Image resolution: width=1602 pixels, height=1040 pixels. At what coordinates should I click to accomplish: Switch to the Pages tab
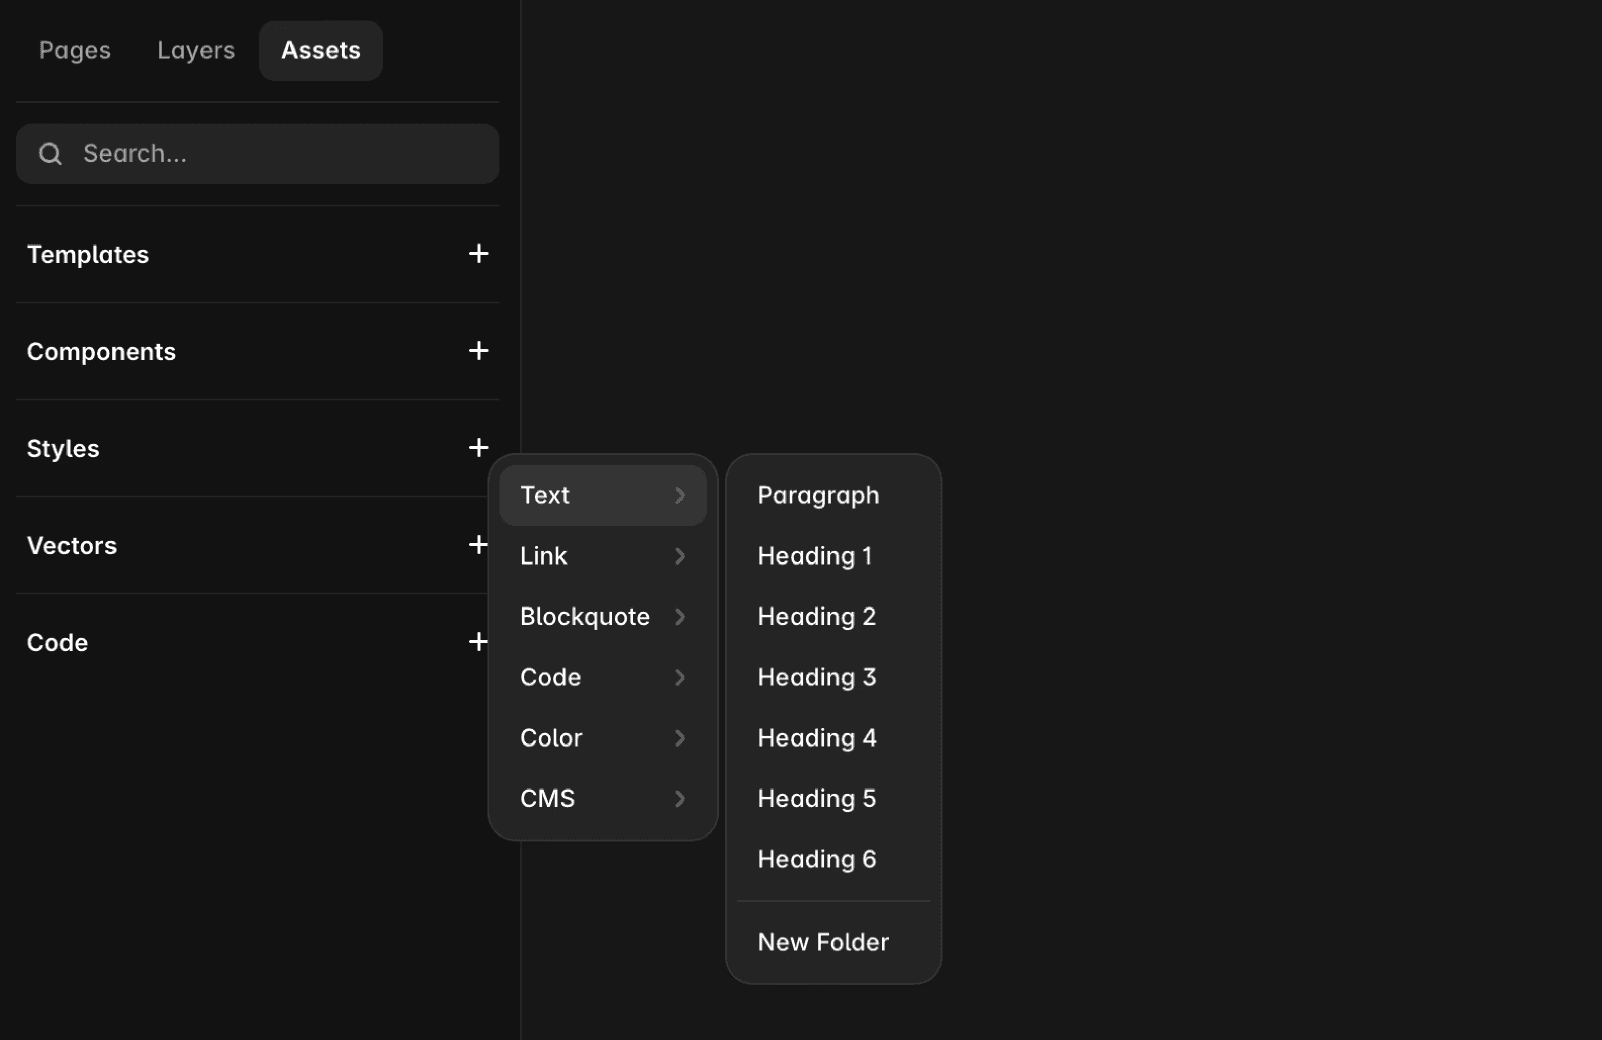click(x=75, y=50)
